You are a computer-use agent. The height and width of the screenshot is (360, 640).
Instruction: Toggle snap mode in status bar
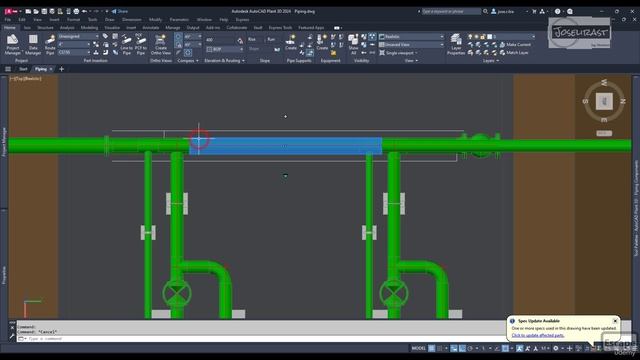point(440,348)
